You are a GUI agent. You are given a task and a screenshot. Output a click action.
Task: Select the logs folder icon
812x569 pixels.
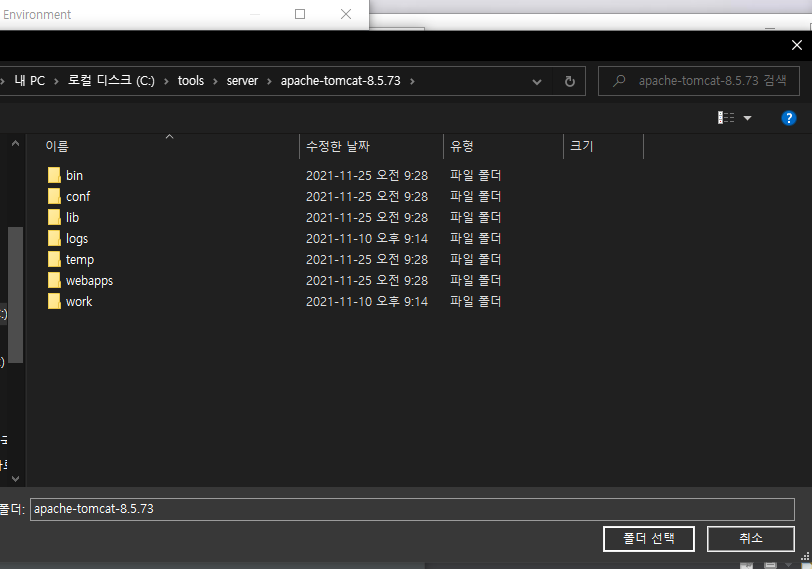[x=54, y=238]
